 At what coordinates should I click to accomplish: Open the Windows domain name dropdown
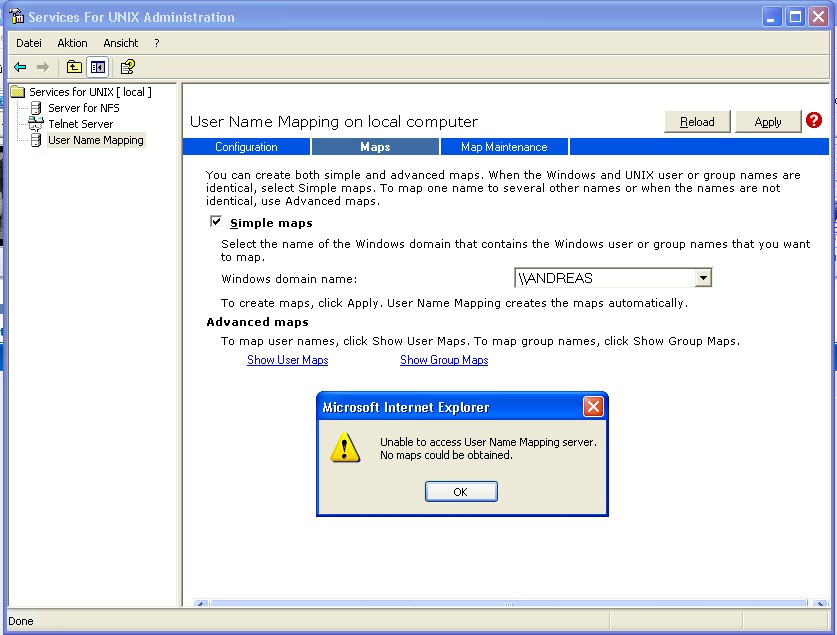click(x=703, y=278)
